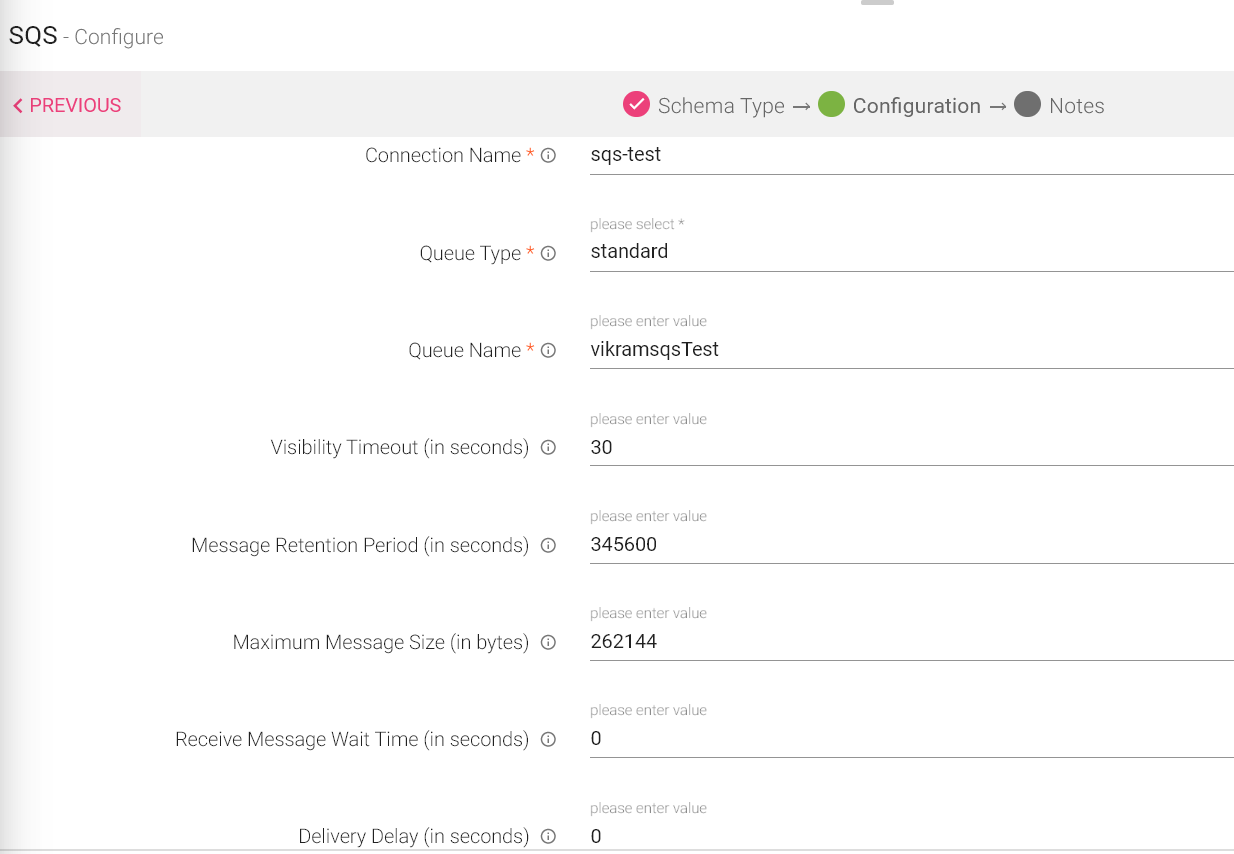The image size is (1234, 854).
Task: Click the Maximum Message Size input
Action: point(910,642)
